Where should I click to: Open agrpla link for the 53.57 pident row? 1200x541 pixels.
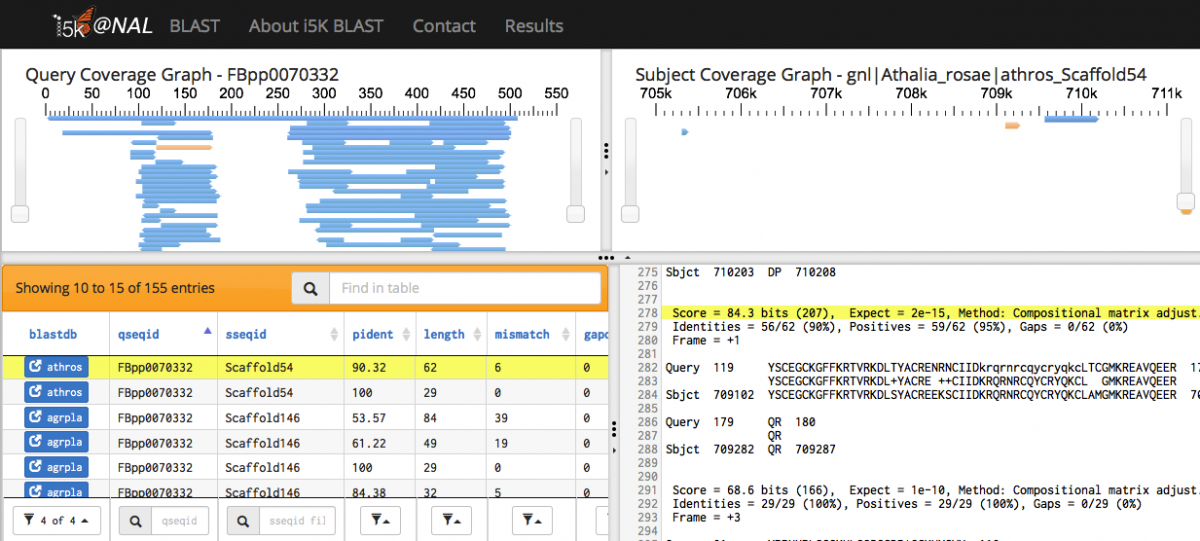pyautogui.click(x=56, y=417)
